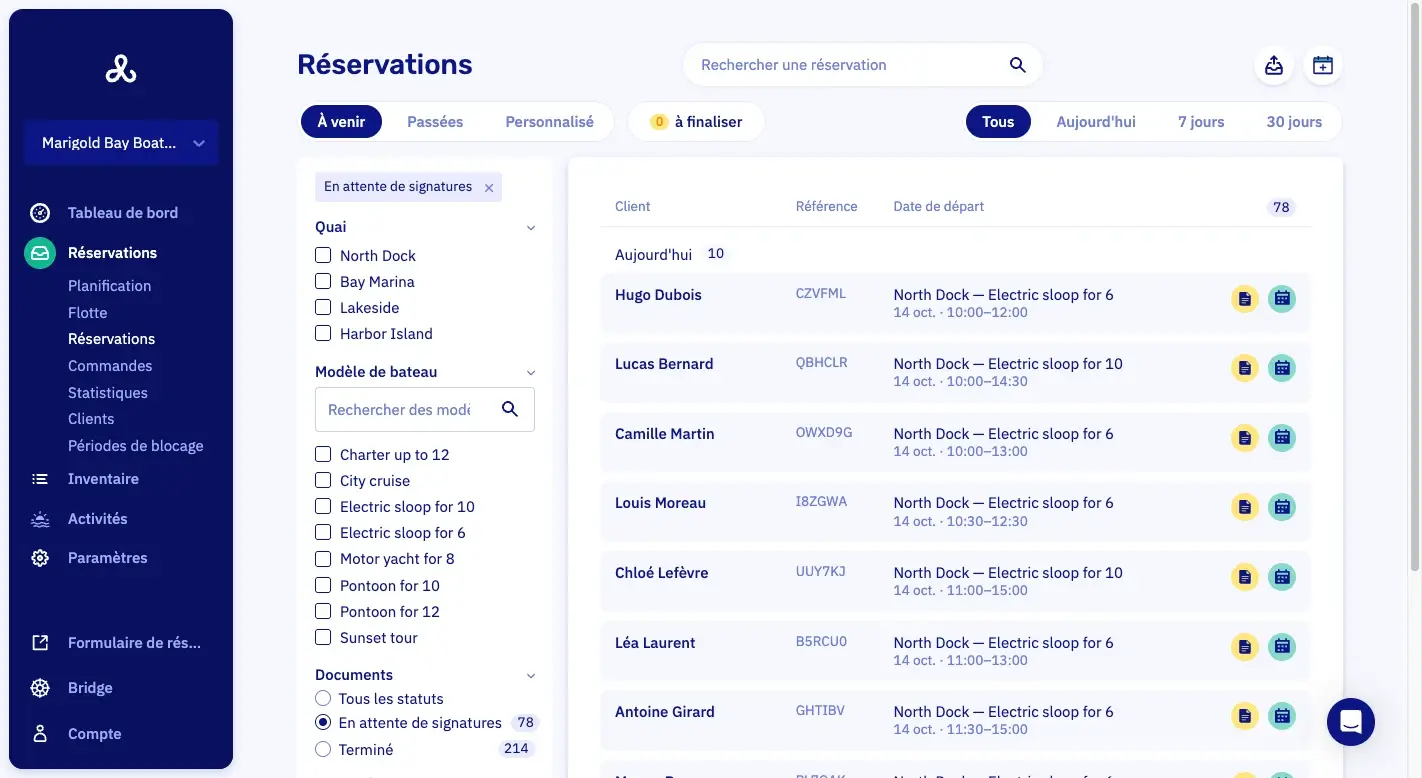The image size is (1422, 778).
Task: Remove the En attente de signatures filter chip
Action: pos(489,187)
